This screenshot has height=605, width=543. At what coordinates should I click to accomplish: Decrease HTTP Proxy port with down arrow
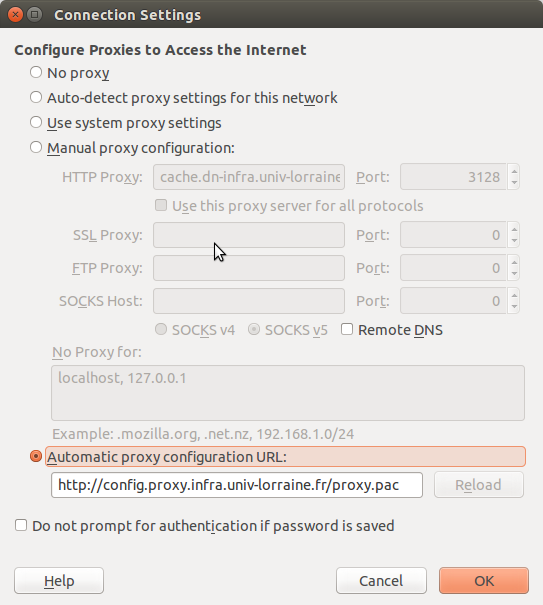click(x=514, y=183)
